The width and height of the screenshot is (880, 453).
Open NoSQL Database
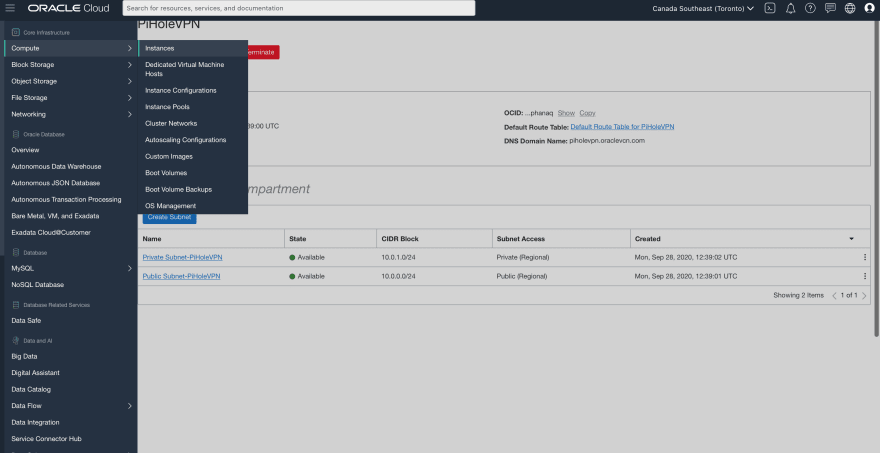[38, 285]
